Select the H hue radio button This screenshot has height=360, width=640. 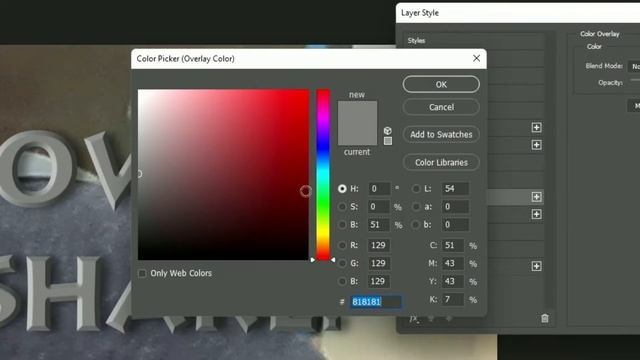tap(342, 189)
